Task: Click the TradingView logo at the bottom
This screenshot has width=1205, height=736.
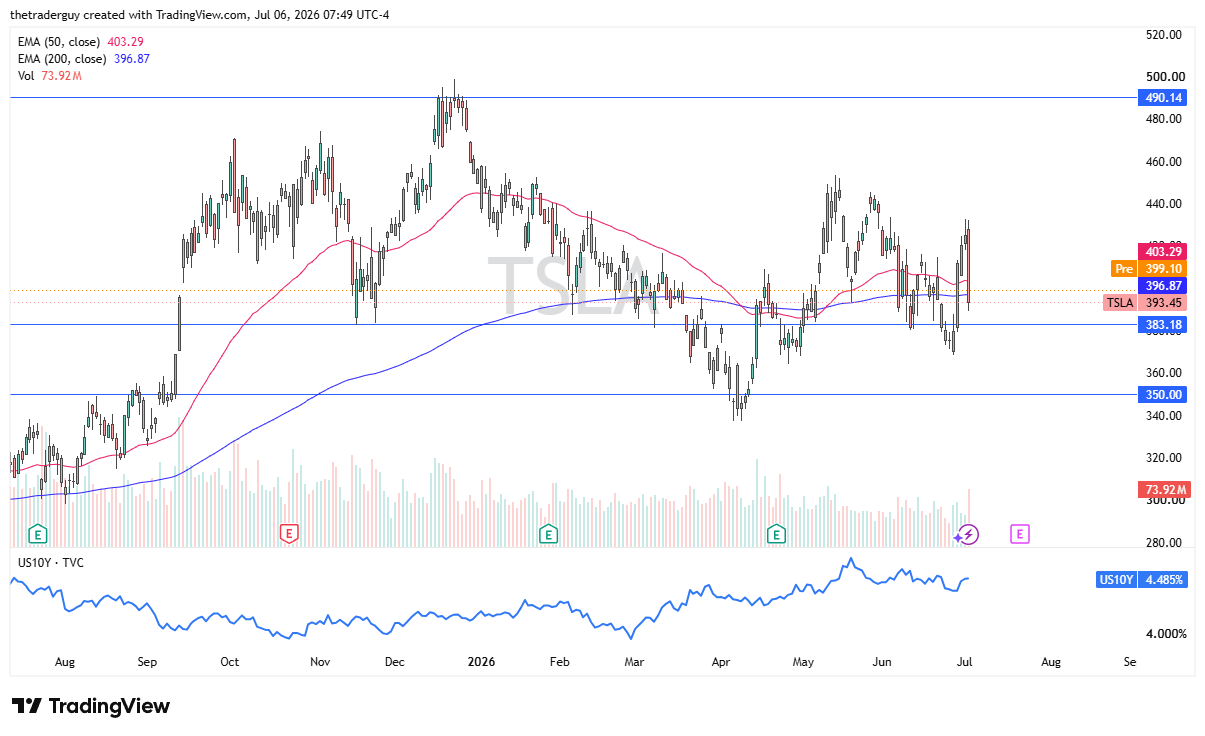Action: tap(91, 706)
